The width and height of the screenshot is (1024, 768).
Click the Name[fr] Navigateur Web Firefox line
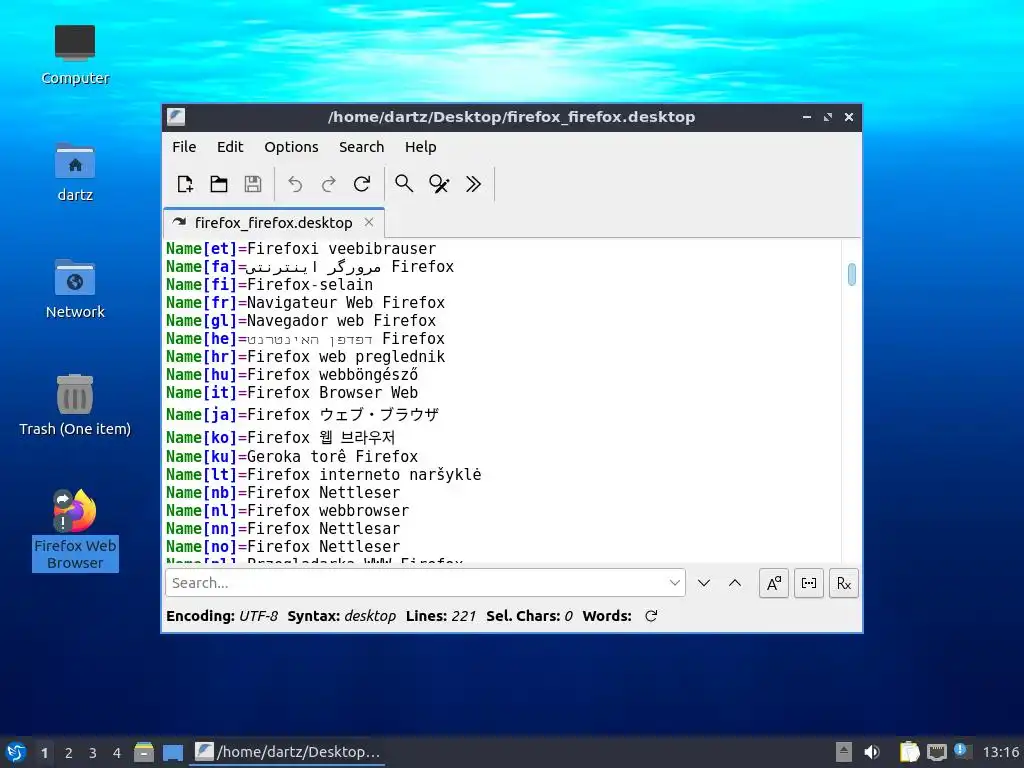(305, 302)
